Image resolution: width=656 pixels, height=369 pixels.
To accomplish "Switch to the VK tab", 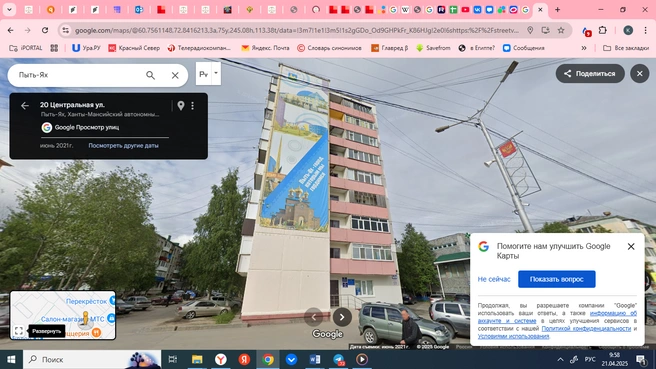I will coord(477,10).
